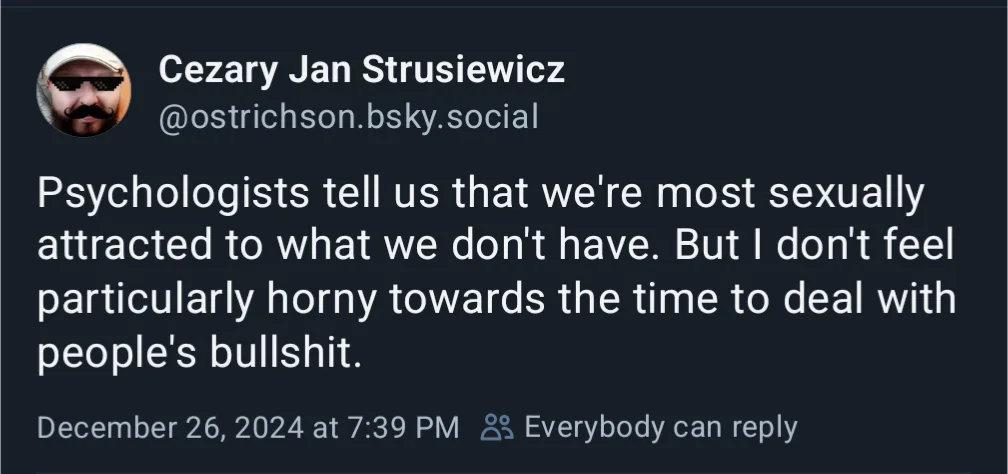Screen dimensions: 1008x474
Task: Click the line starting 'particularly horny towards'
Action: (497, 299)
